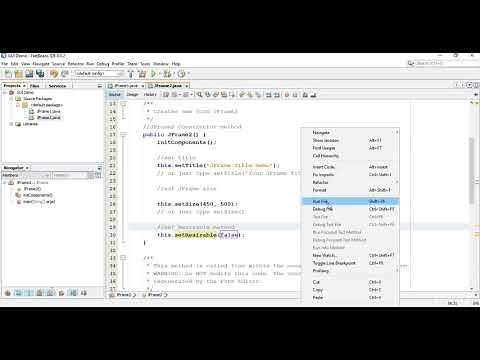This screenshot has height=360, width=480.
Task: Click the Comment icon in editor toolbar
Action: click(x=305, y=95)
